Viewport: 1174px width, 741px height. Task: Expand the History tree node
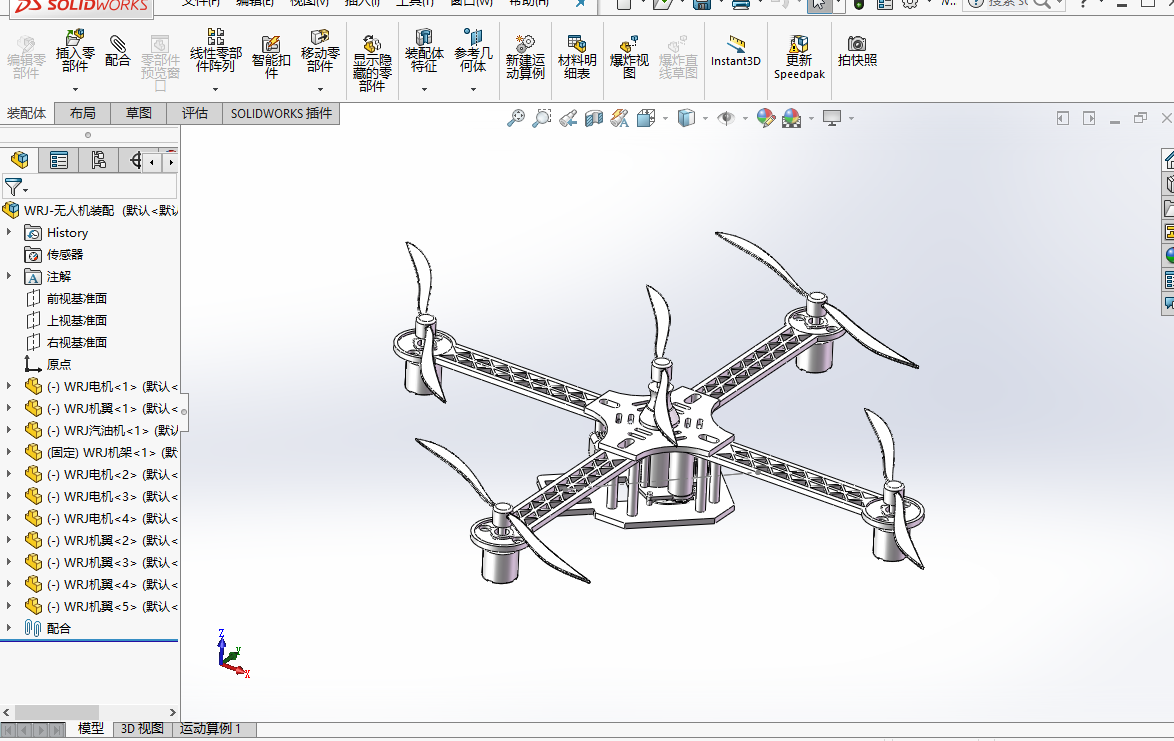tap(9, 233)
